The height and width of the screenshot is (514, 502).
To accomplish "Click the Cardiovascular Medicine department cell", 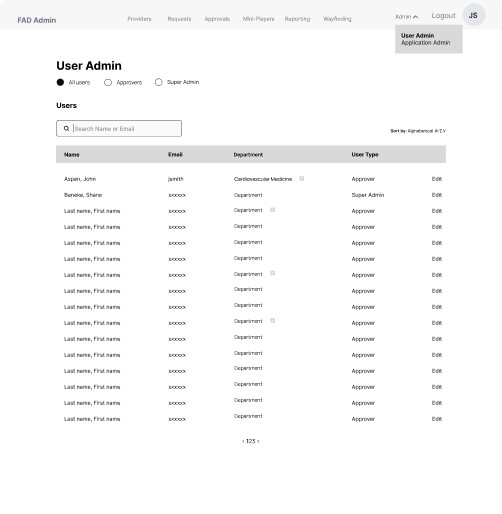I will [x=263, y=179].
